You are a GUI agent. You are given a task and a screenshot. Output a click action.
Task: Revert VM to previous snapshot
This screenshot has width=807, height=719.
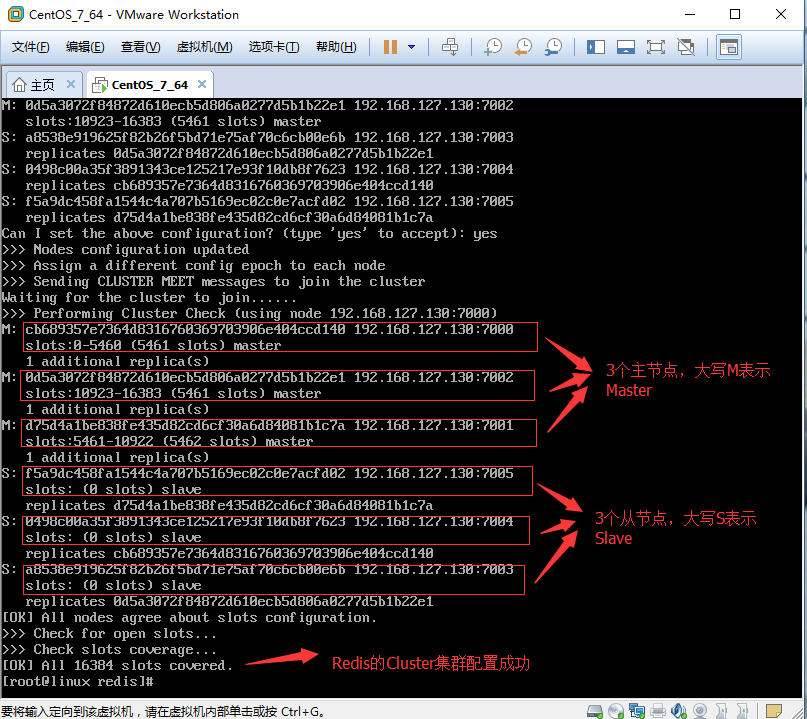pos(523,47)
